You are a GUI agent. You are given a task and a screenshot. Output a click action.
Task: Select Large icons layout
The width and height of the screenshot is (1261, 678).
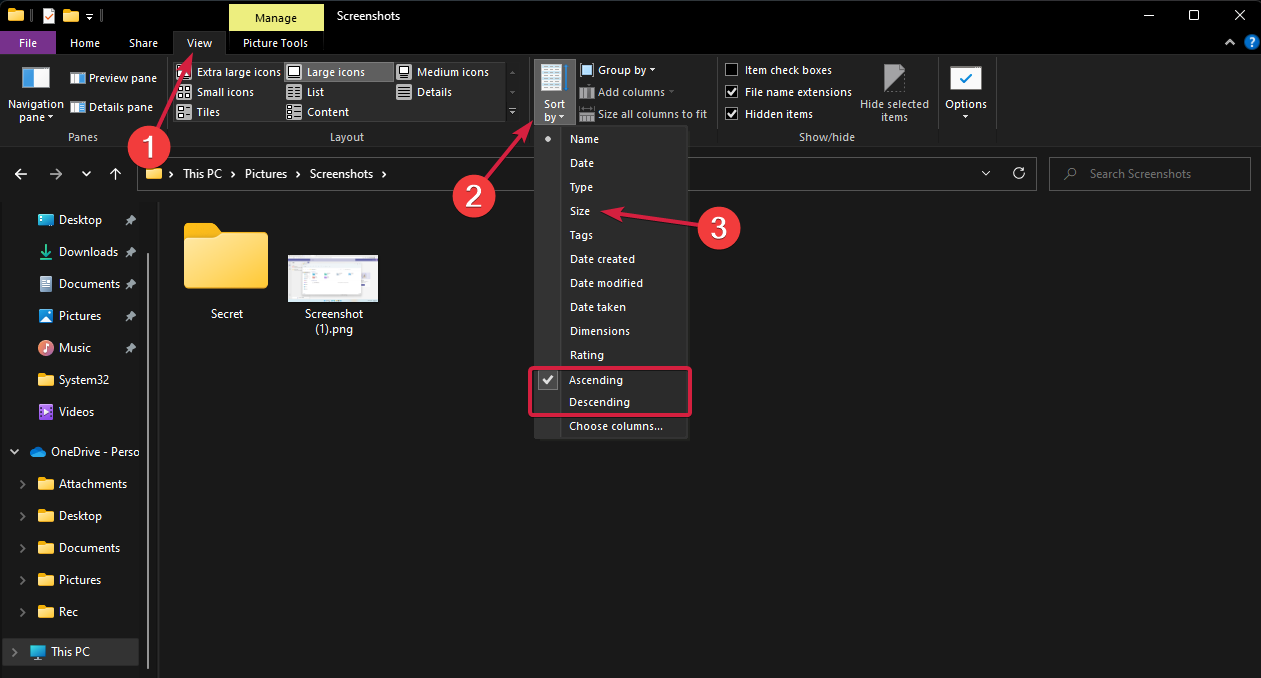[339, 72]
